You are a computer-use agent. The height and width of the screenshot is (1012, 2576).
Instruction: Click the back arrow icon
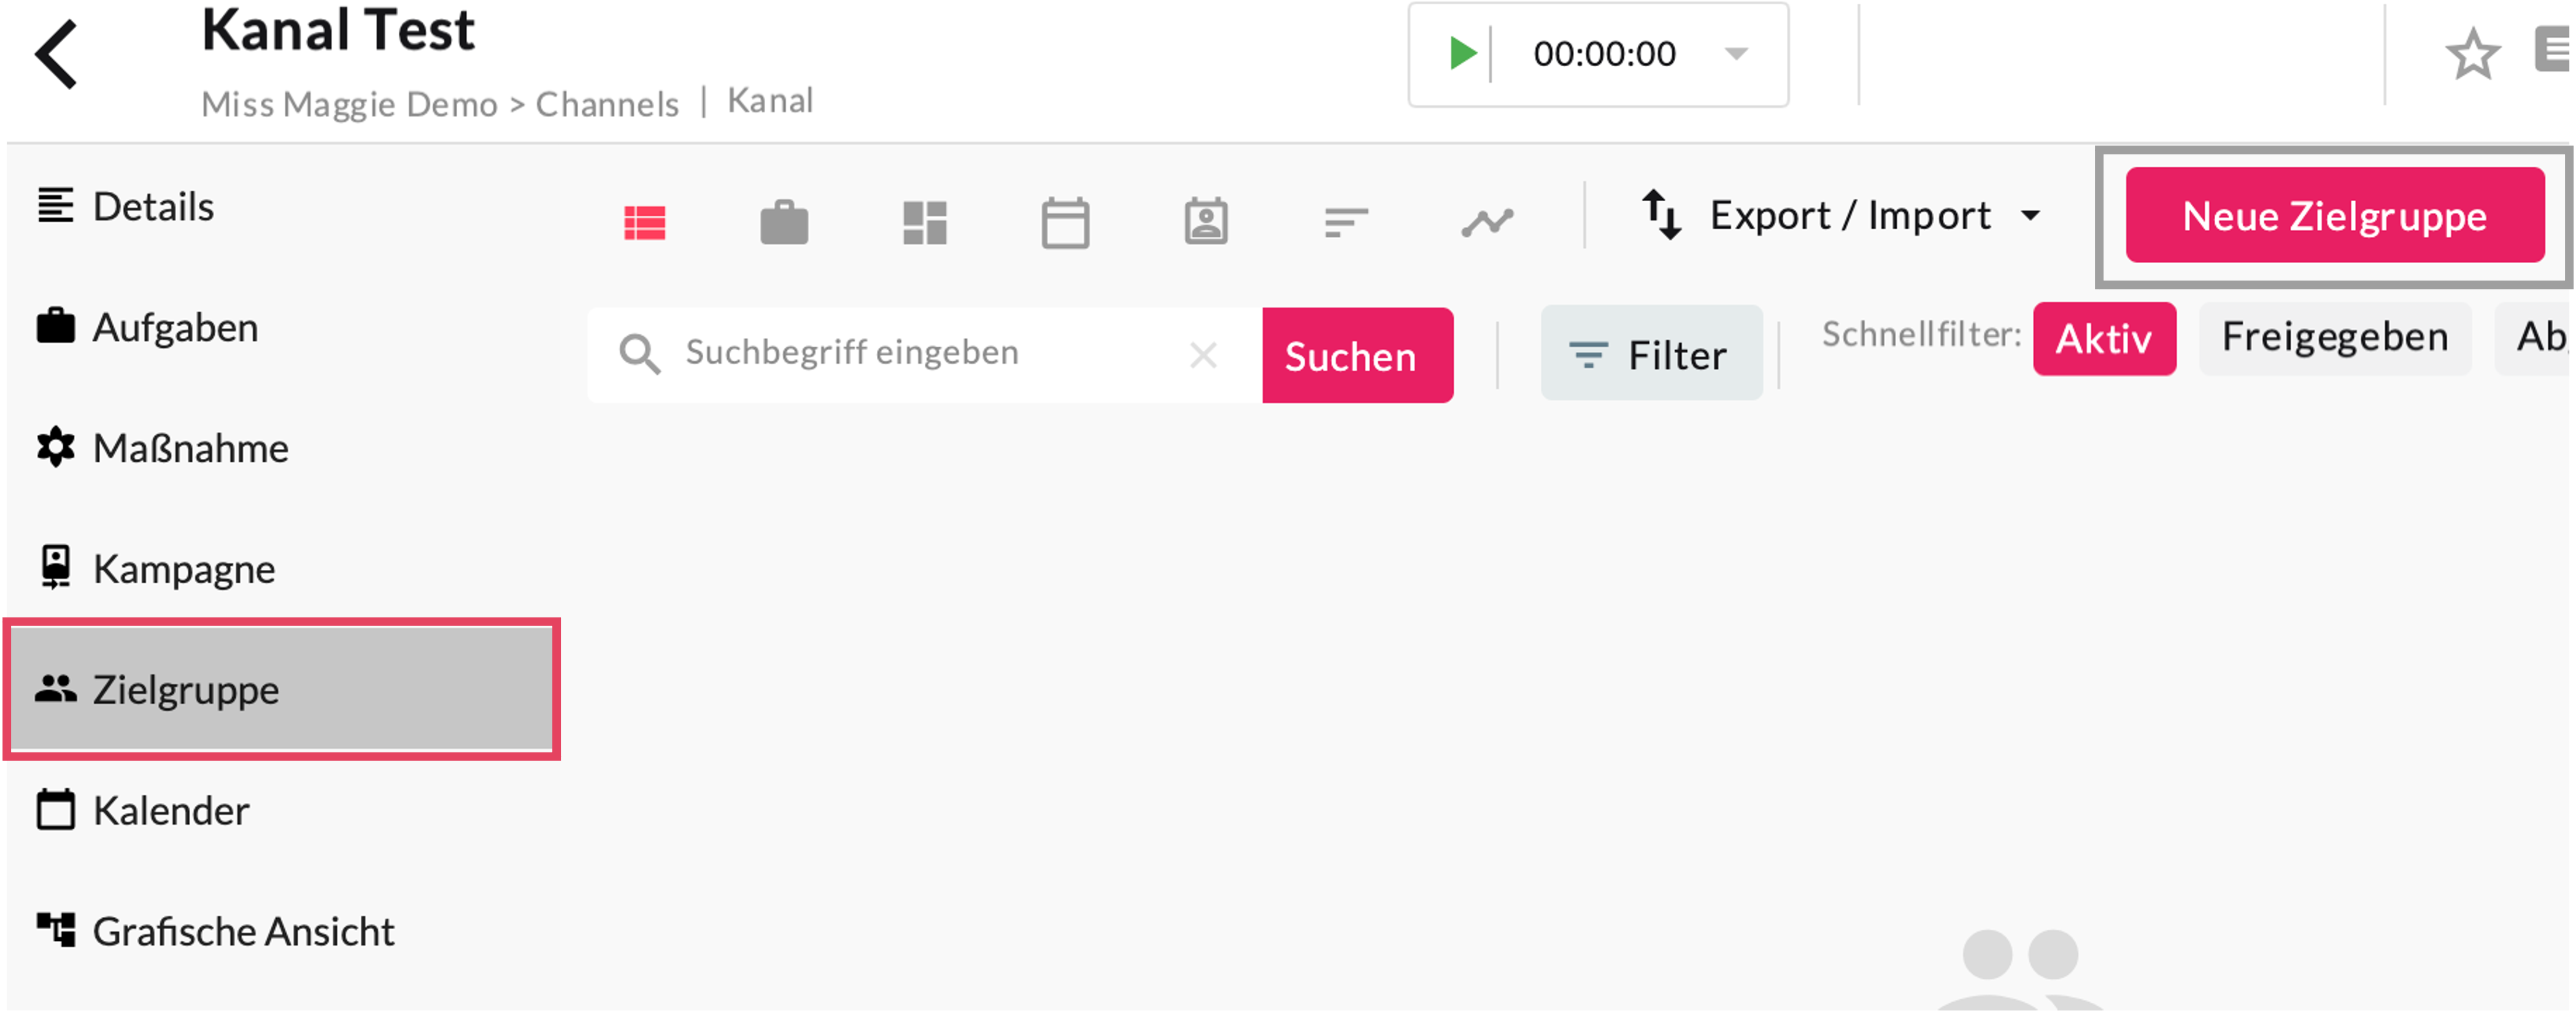56,54
